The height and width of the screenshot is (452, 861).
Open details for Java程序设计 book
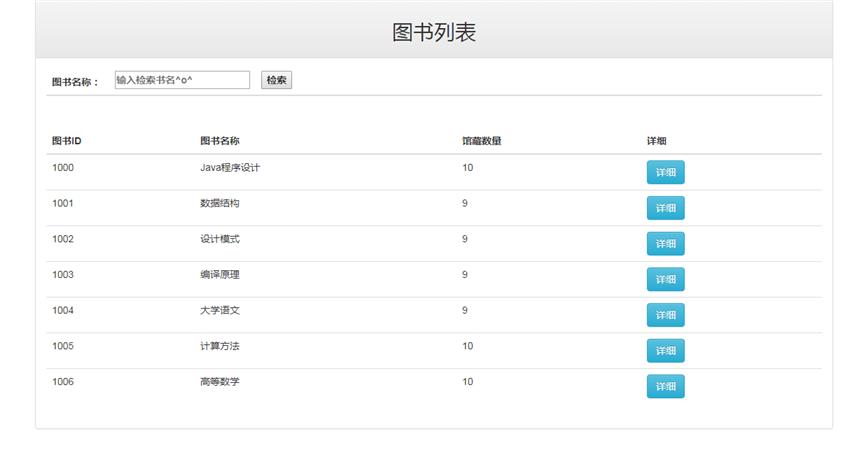pos(666,172)
